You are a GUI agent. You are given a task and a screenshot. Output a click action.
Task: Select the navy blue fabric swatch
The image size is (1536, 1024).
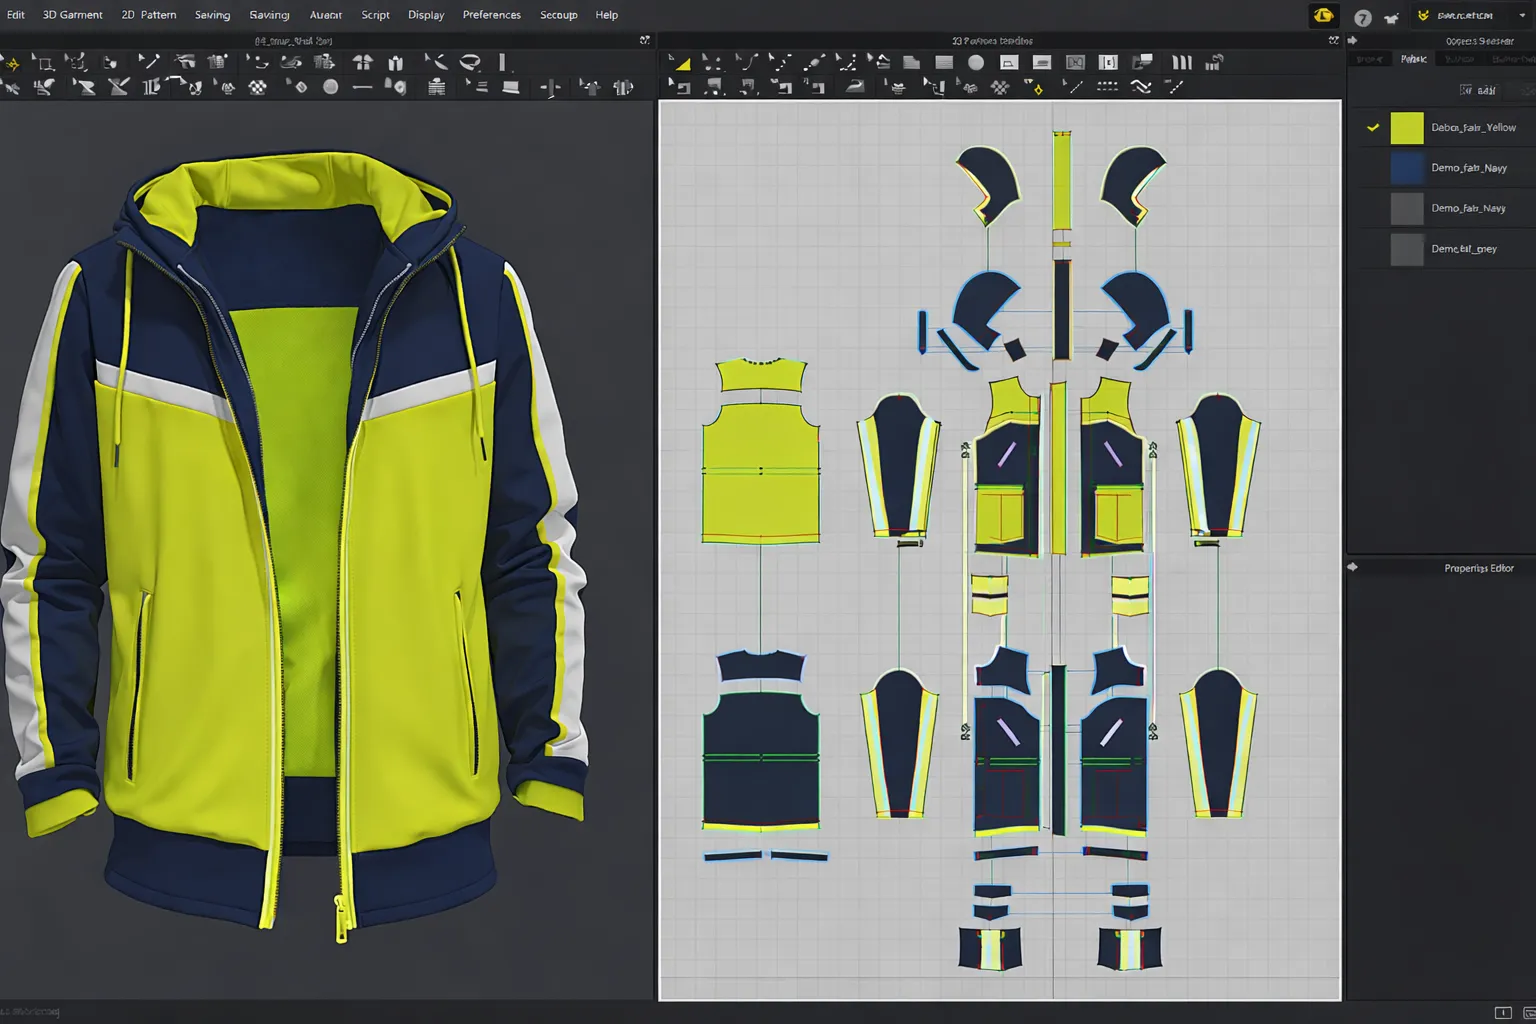tap(1406, 168)
